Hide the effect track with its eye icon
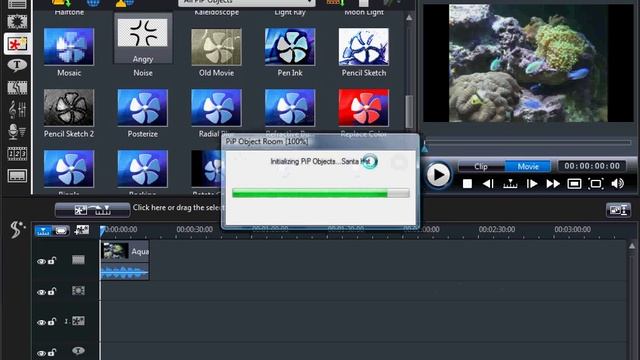Image resolution: width=640 pixels, height=360 pixels. tap(41, 292)
